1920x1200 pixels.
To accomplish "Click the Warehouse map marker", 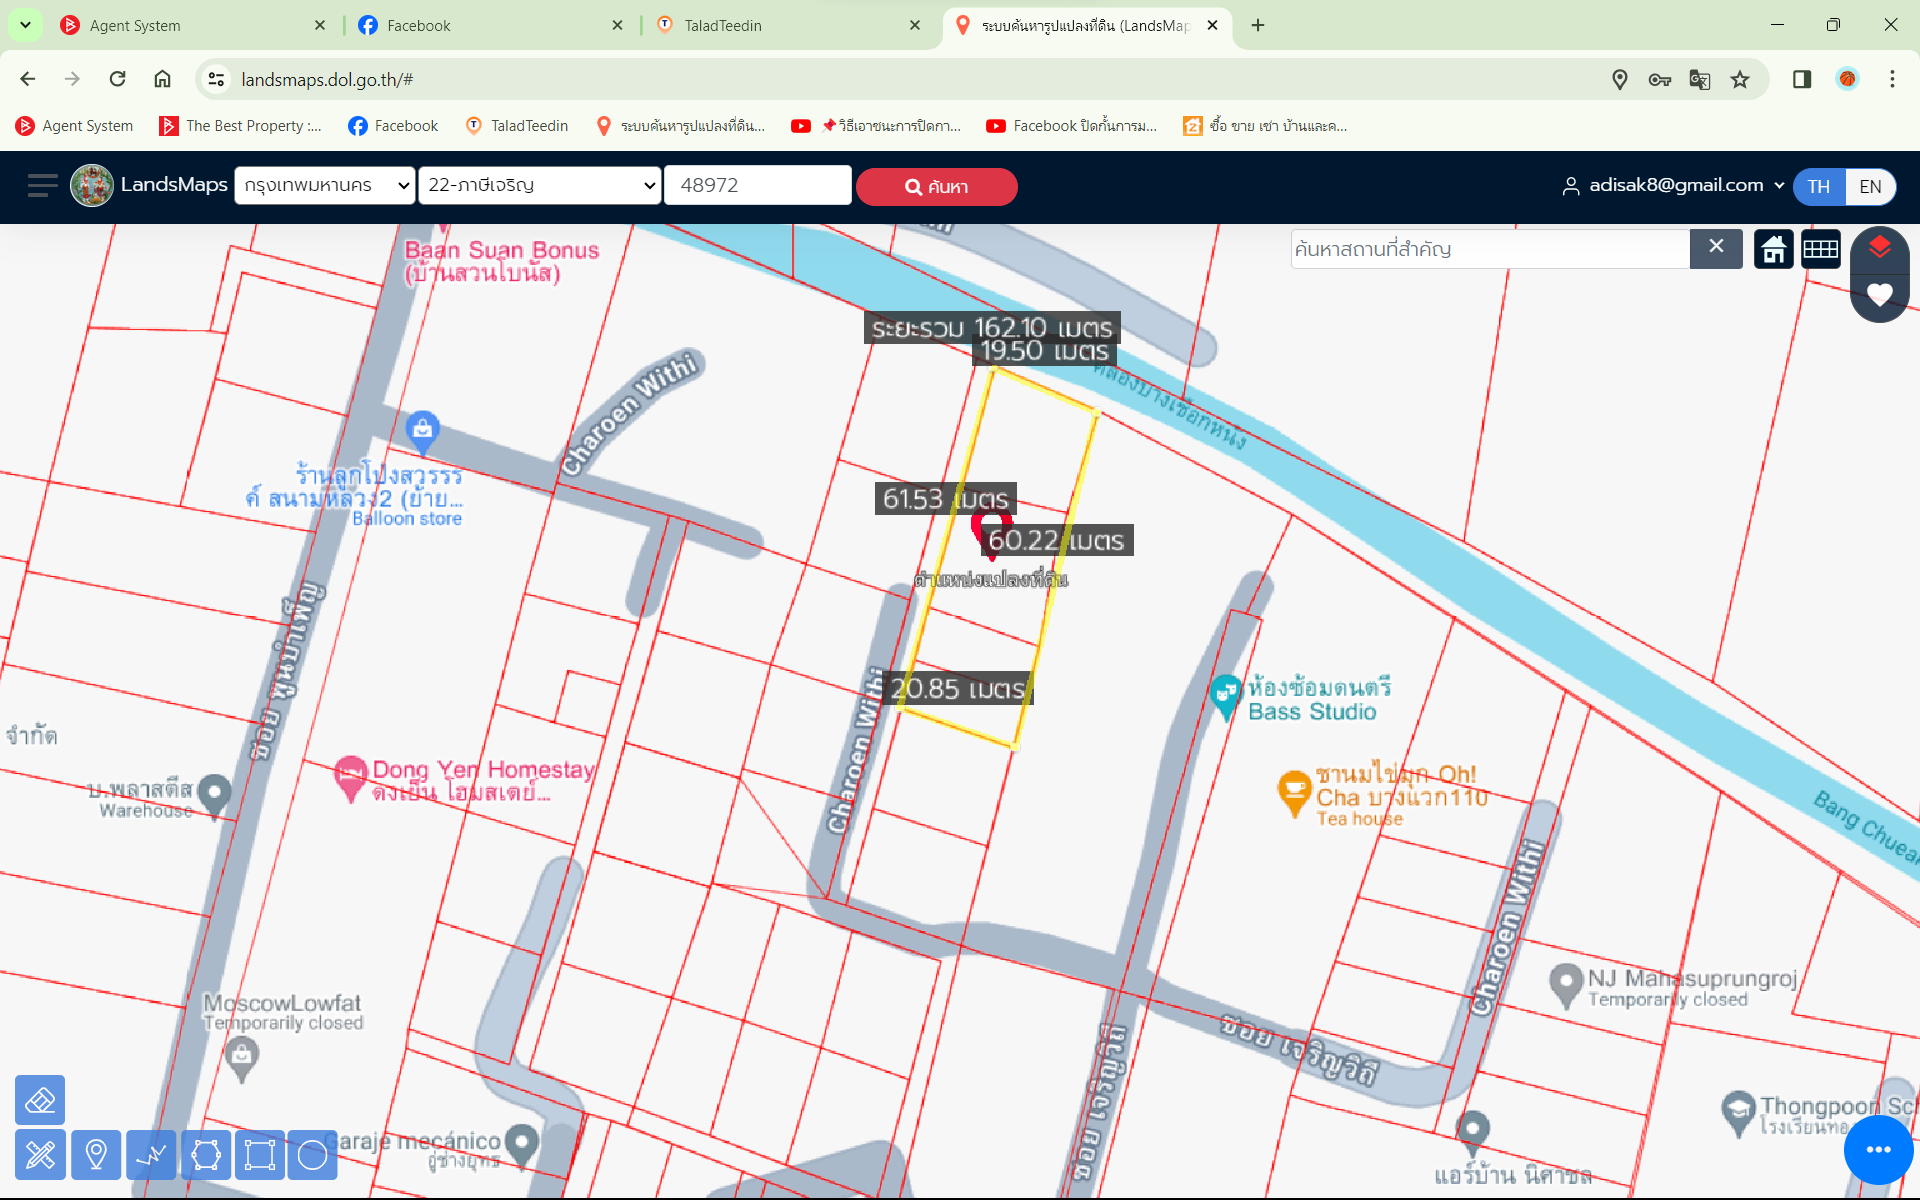I will click(214, 795).
